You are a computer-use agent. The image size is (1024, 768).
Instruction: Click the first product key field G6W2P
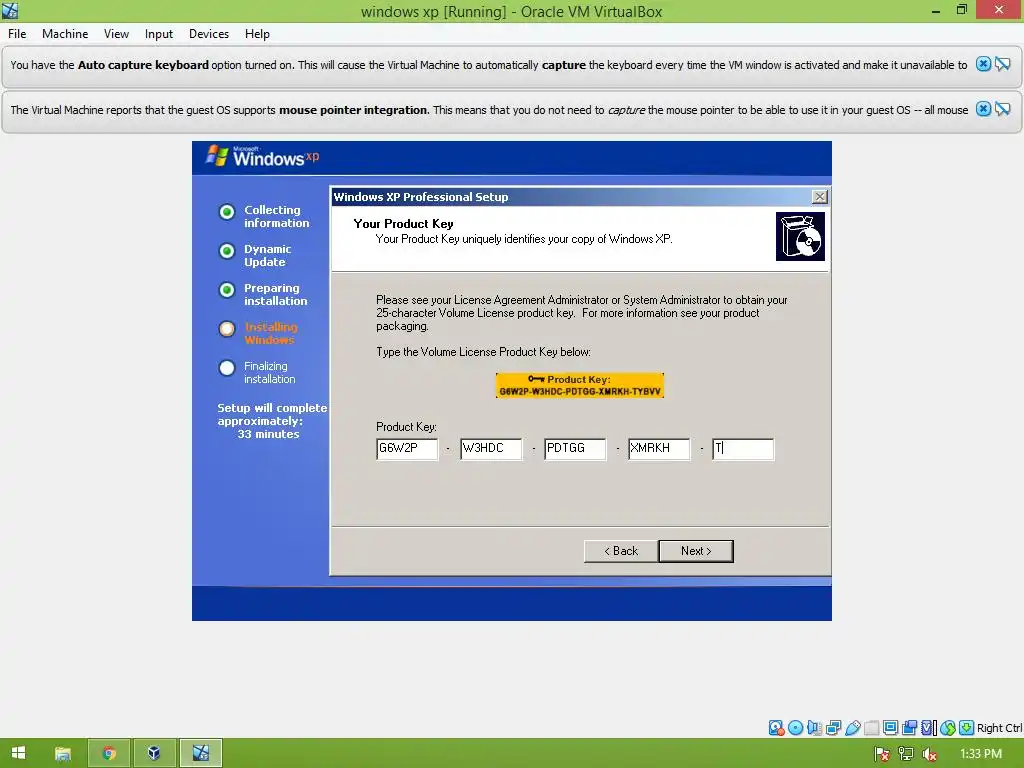pyautogui.click(x=407, y=449)
